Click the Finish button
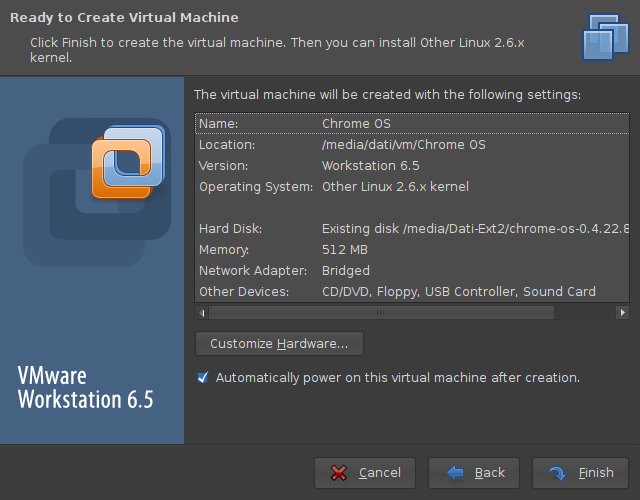The width and height of the screenshot is (640, 500). pos(580,473)
